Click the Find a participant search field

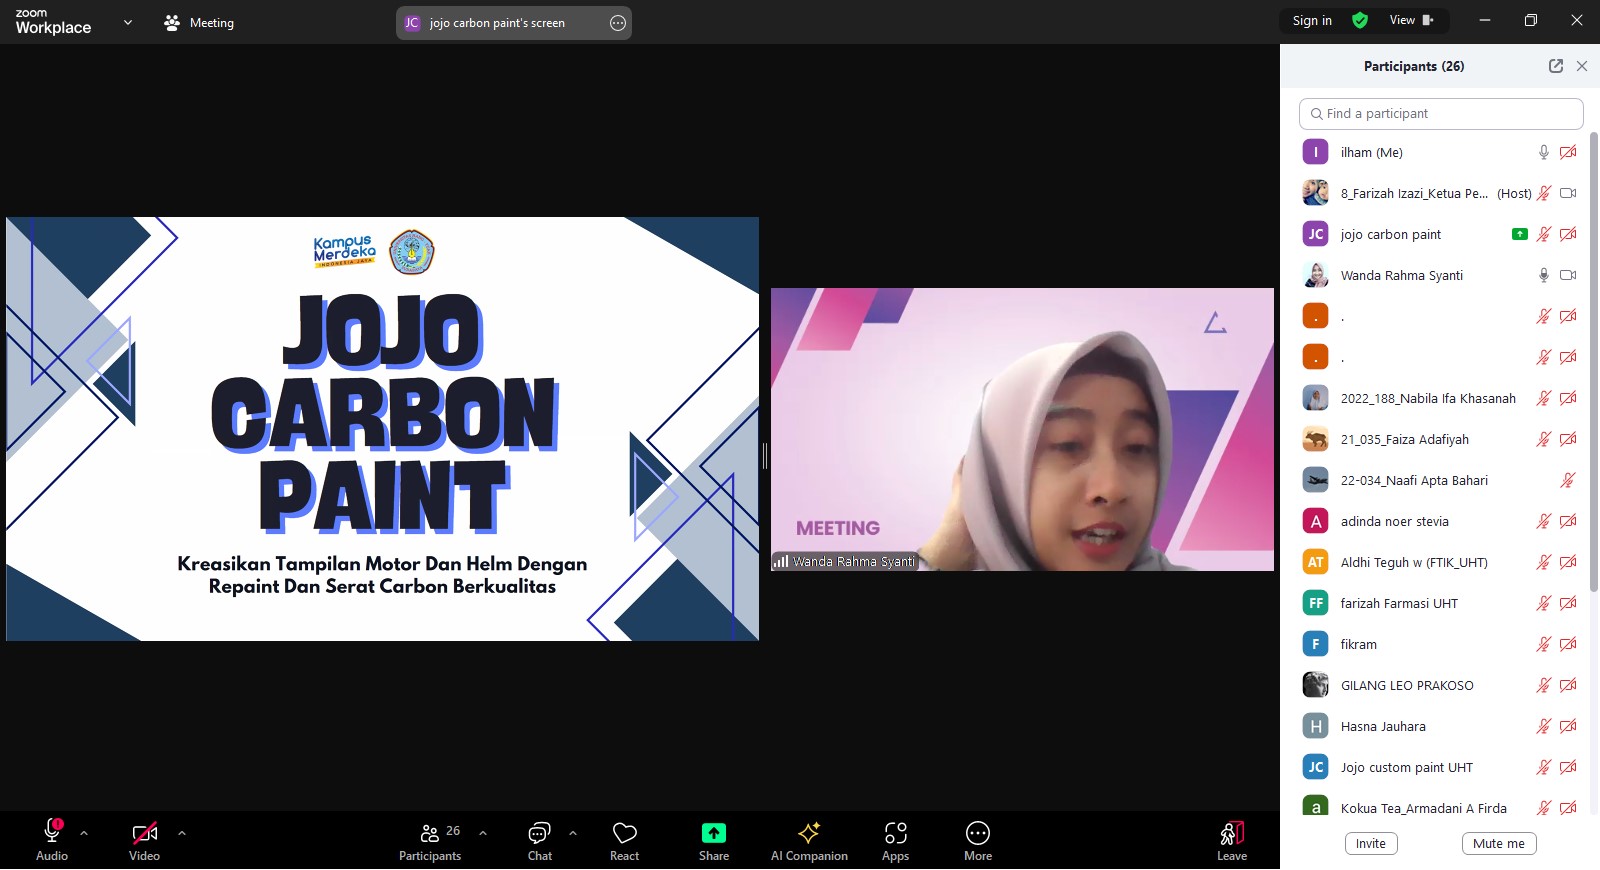pyautogui.click(x=1440, y=114)
